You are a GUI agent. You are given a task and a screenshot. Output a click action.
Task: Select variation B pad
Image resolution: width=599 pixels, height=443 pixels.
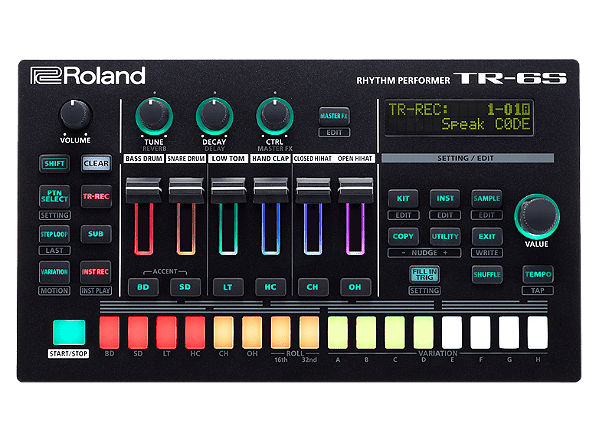(x=366, y=332)
